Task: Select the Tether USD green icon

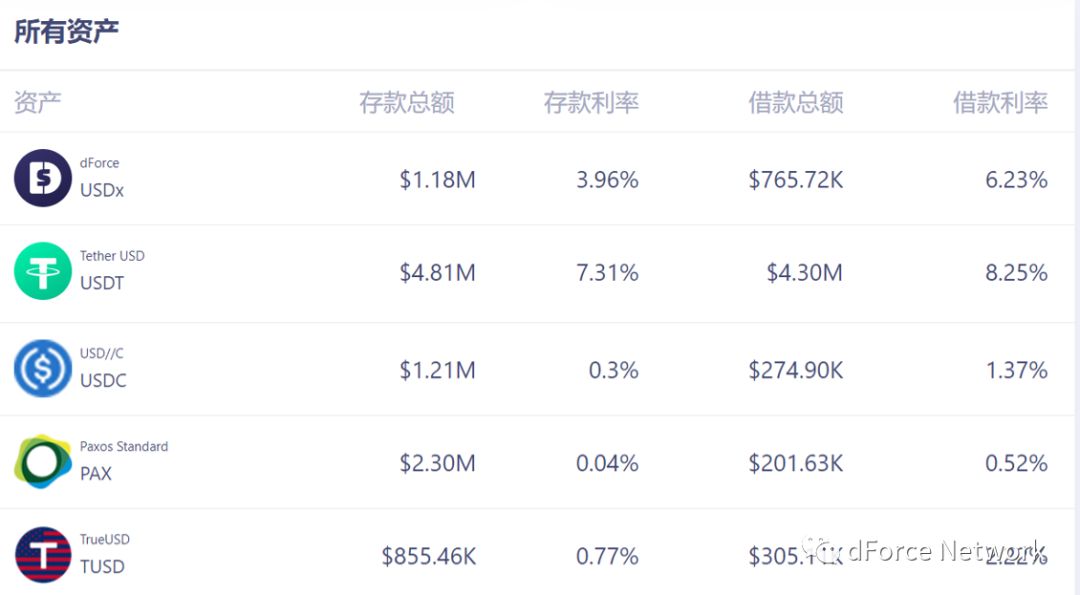Action: pos(41,271)
